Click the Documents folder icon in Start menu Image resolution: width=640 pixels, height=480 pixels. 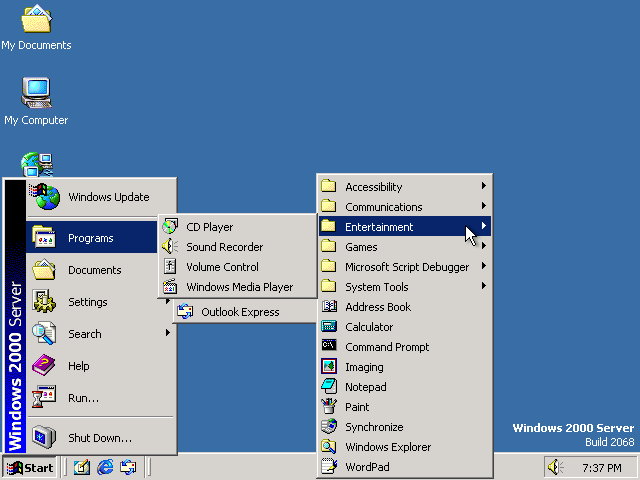tap(44, 270)
